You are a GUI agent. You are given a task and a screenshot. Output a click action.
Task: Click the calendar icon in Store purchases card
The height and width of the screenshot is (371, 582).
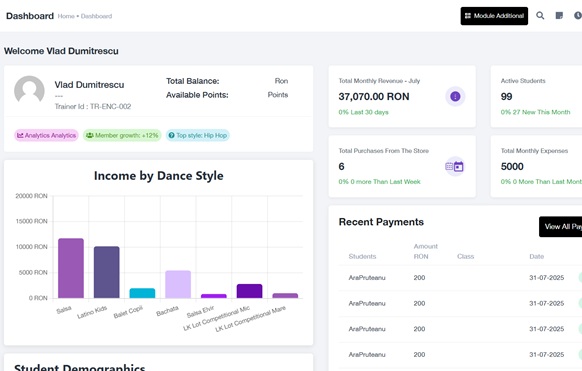point(455,166)
